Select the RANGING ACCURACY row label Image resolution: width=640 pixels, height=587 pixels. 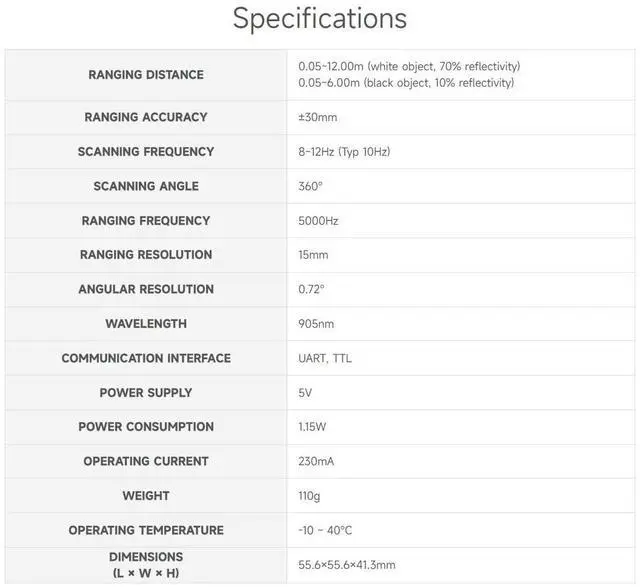(146, 117)
